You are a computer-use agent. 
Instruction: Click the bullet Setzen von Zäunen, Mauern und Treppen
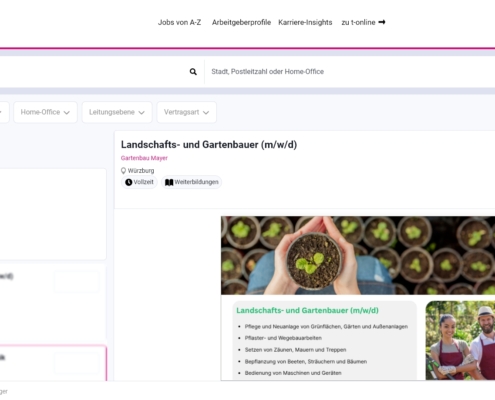295,350
